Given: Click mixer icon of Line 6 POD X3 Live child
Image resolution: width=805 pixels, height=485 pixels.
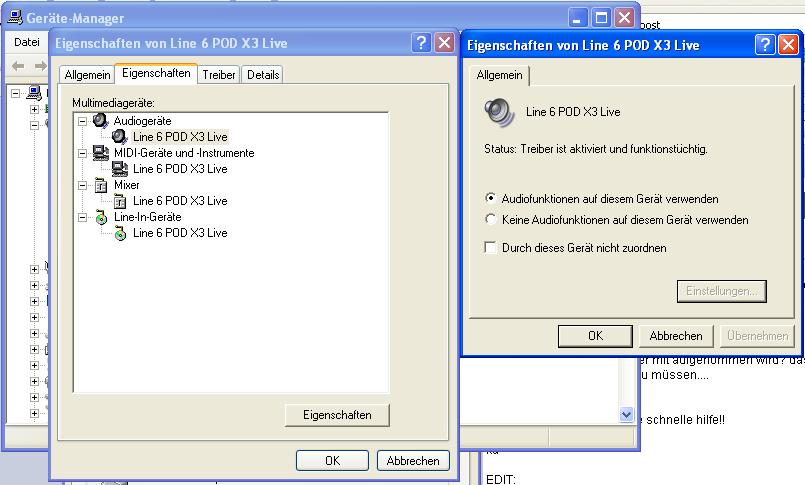Looking at the screenshot, I should (x=120, y=201).
